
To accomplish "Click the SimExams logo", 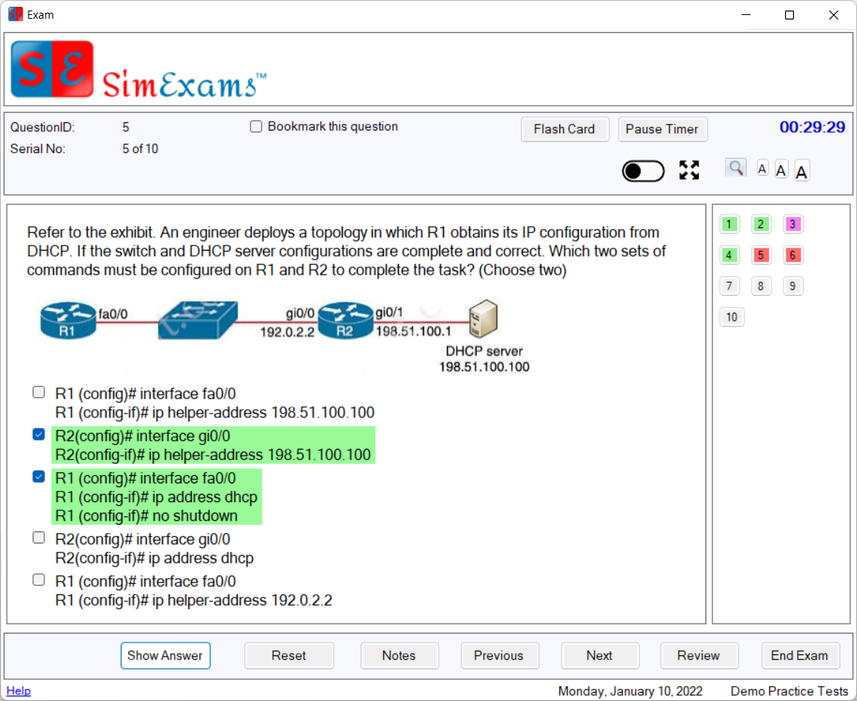I will [139, 71].
